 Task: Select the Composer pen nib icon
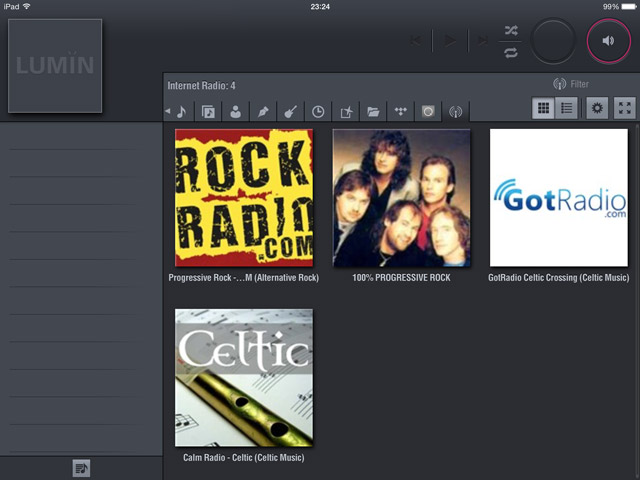click(x=263, y=111)
